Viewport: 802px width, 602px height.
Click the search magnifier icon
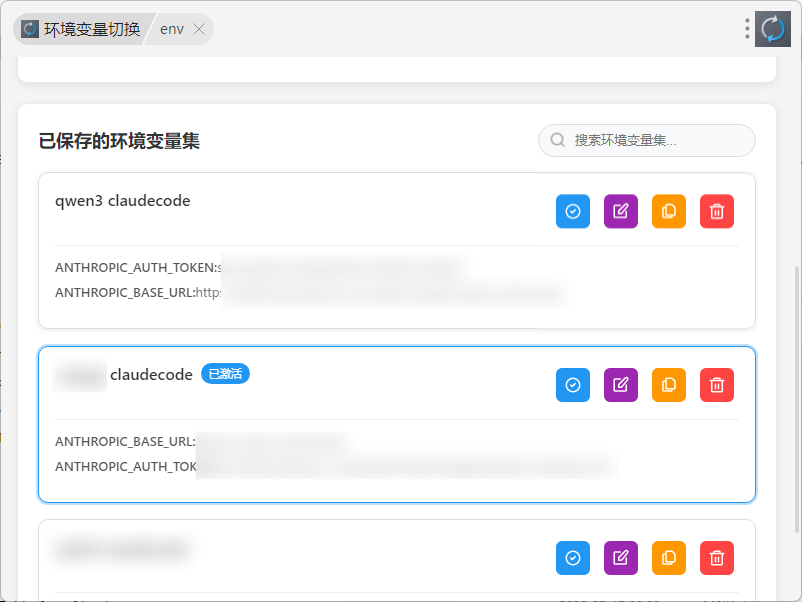558,140
